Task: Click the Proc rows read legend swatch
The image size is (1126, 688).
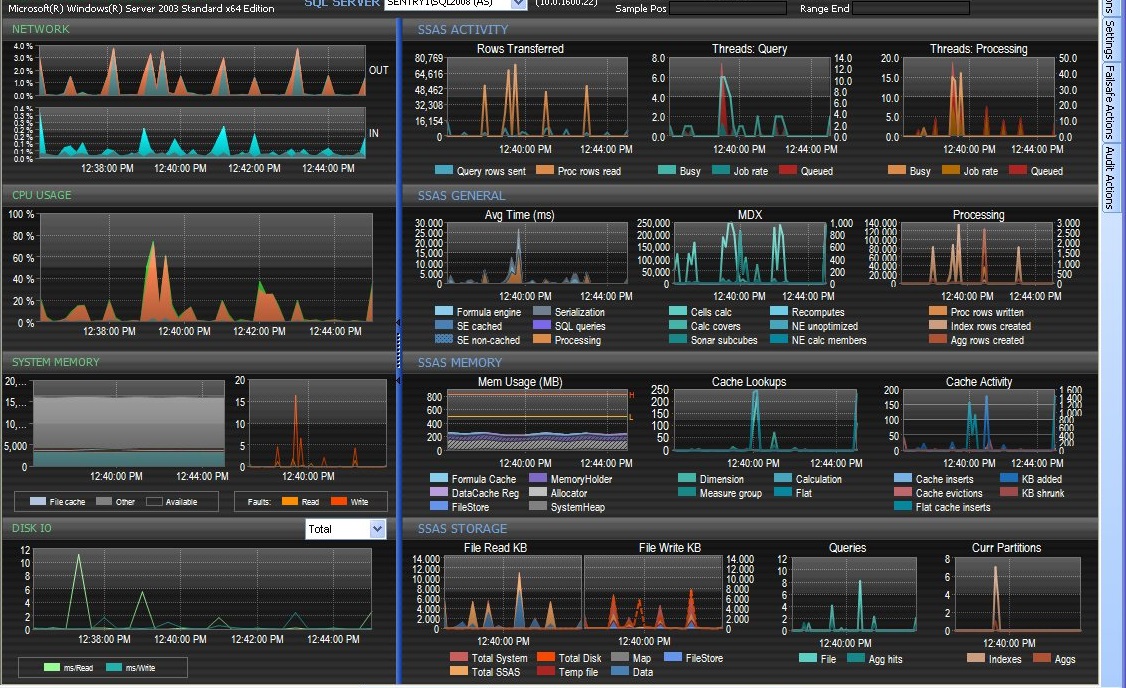Action: tap(545, 171)
